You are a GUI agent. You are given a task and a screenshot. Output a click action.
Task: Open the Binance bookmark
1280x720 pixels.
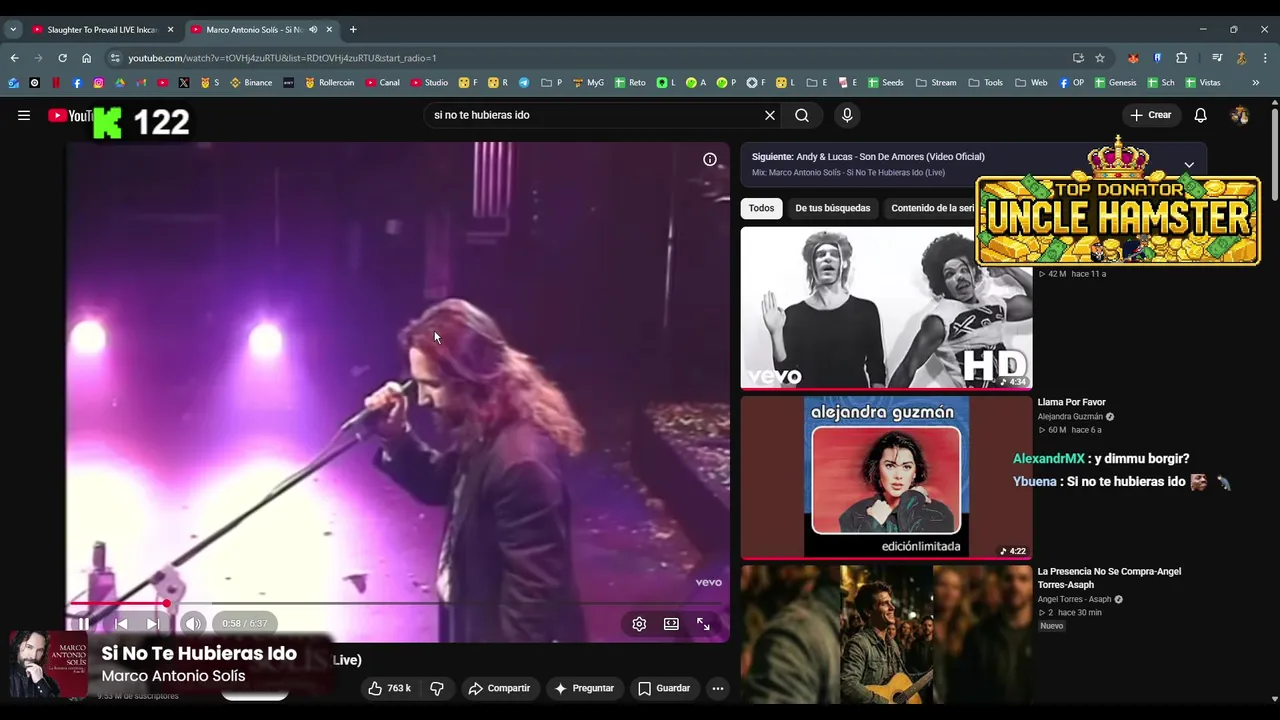click(x=251, y=83)
